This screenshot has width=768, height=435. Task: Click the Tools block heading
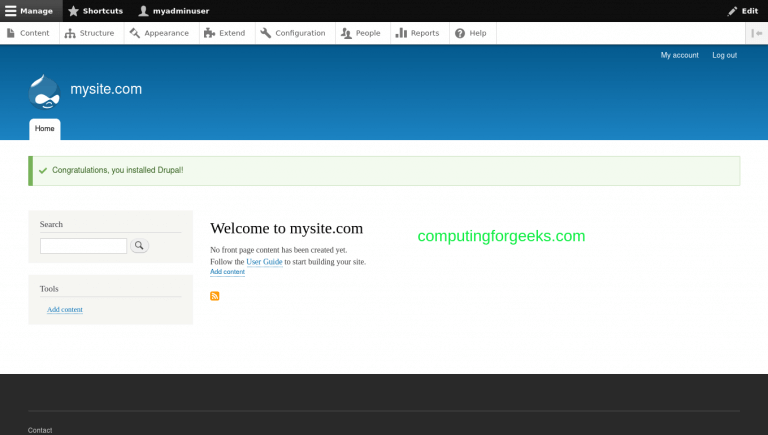[x=49, y=289]
